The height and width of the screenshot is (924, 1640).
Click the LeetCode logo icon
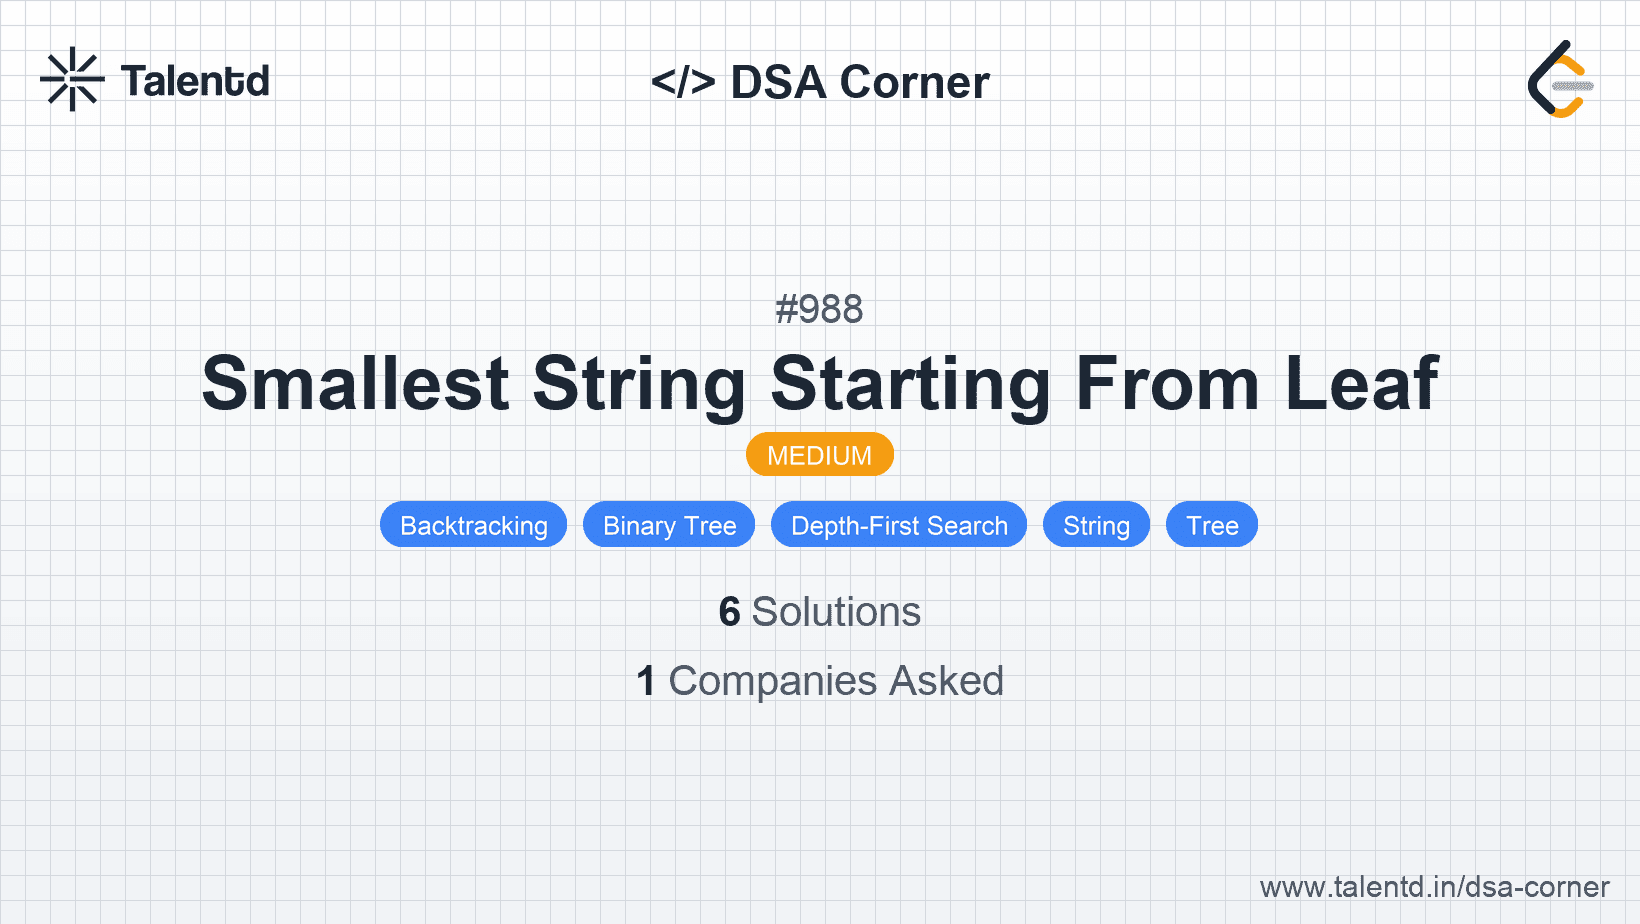click(1558, 79)
